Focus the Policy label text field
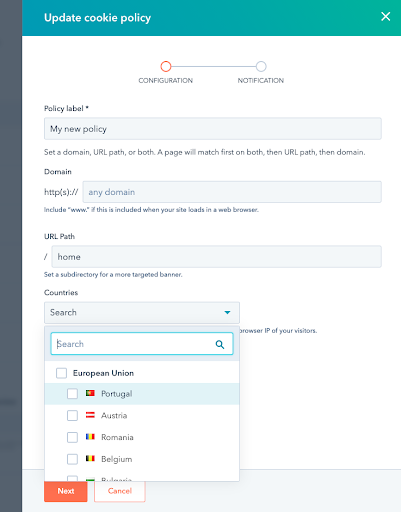This screenshot has width=401, height=512. pyautogui.click(x=213, y=129)
